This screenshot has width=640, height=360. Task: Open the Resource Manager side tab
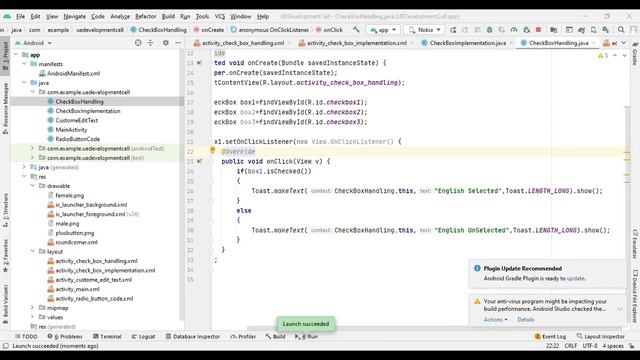5,108
